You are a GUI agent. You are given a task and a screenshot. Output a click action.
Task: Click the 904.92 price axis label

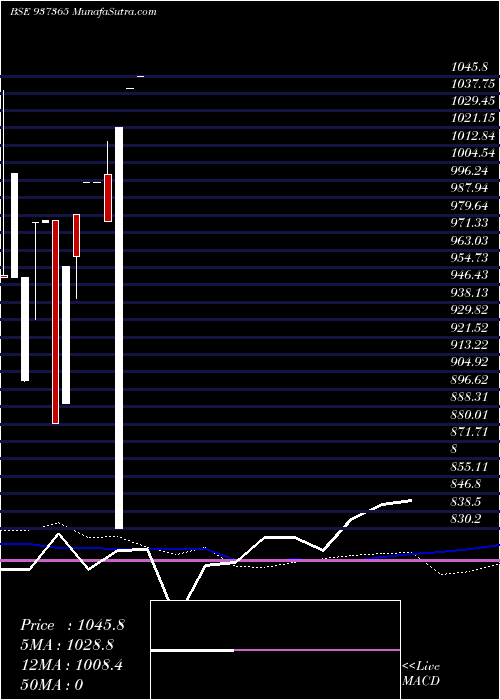470,362
